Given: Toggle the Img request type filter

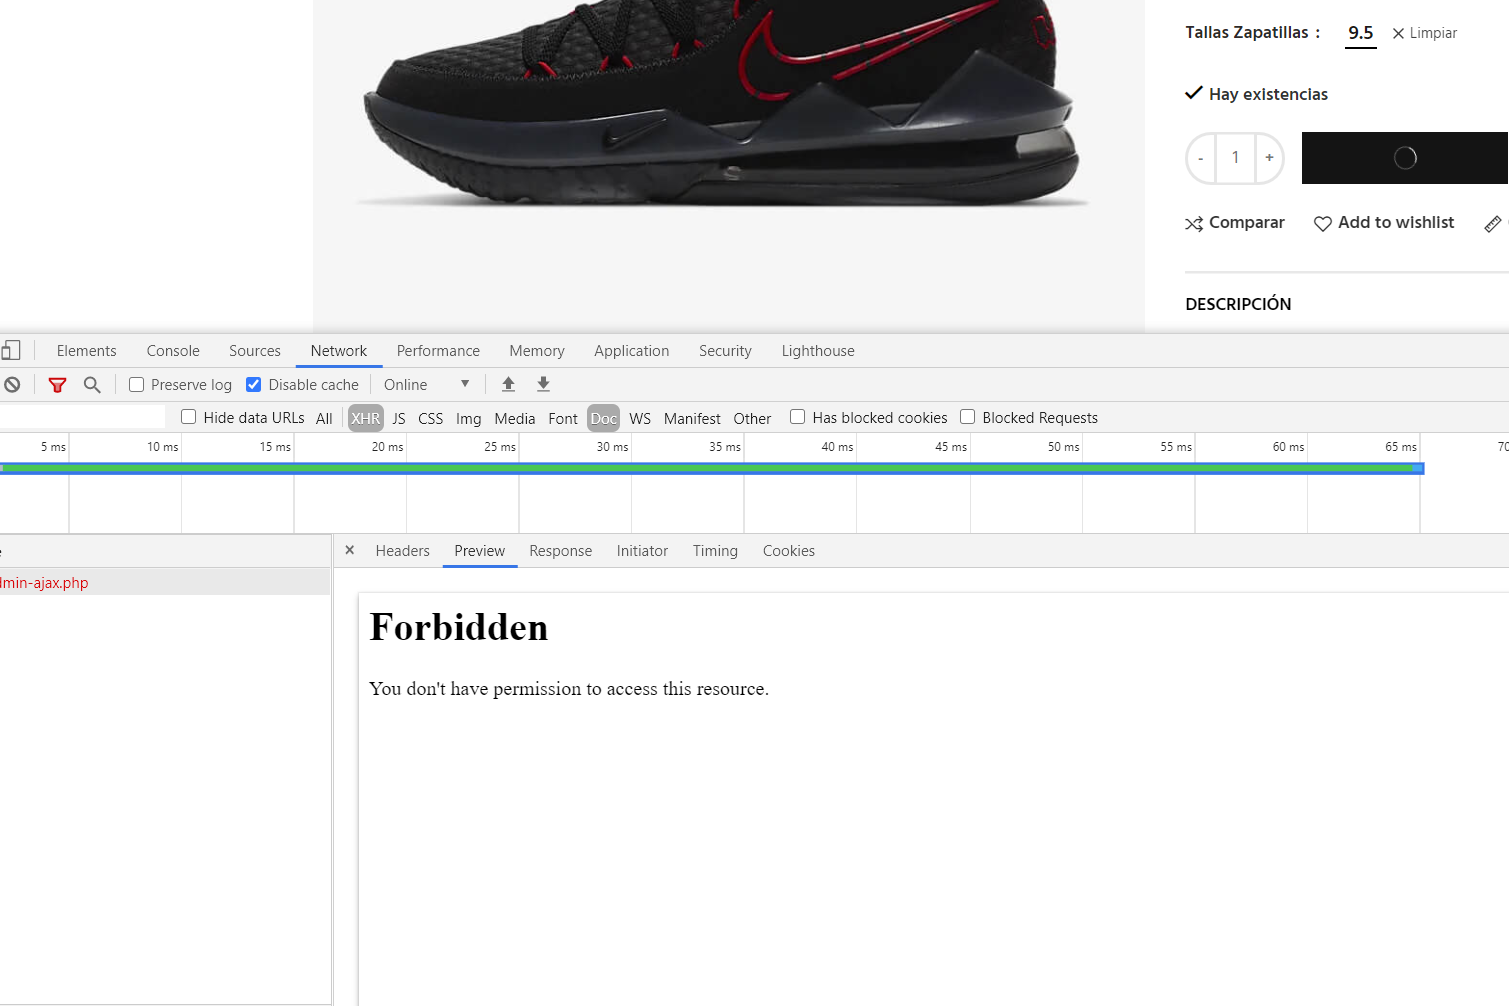Looking at the screenshot, I should click(469, 418).
